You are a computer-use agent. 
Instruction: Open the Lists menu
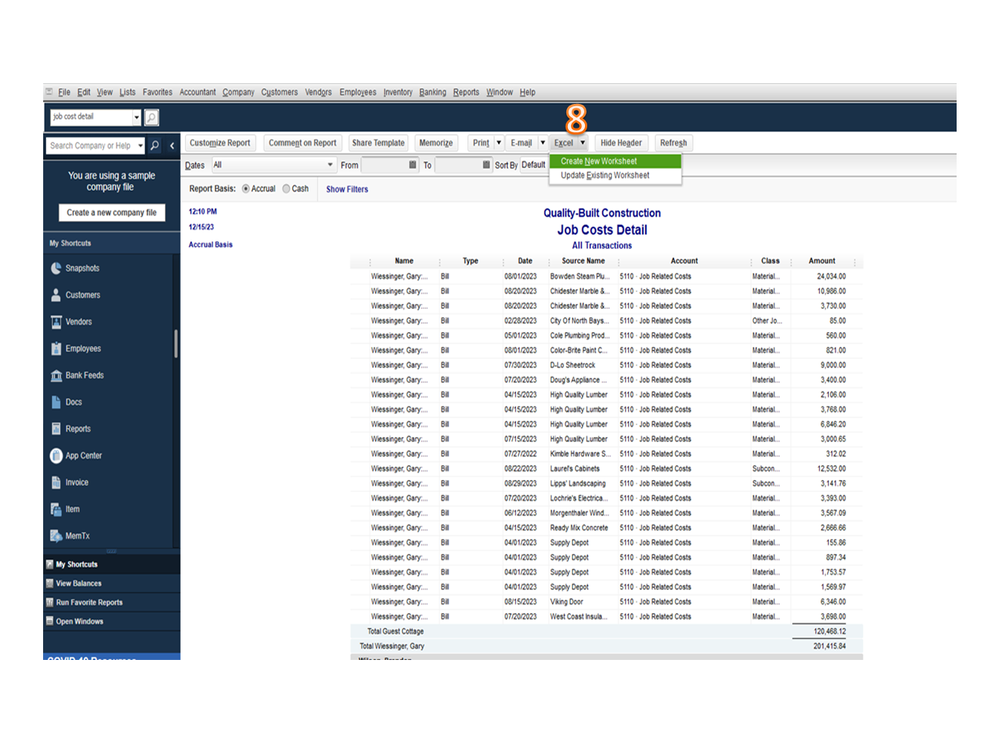point(127,92)
